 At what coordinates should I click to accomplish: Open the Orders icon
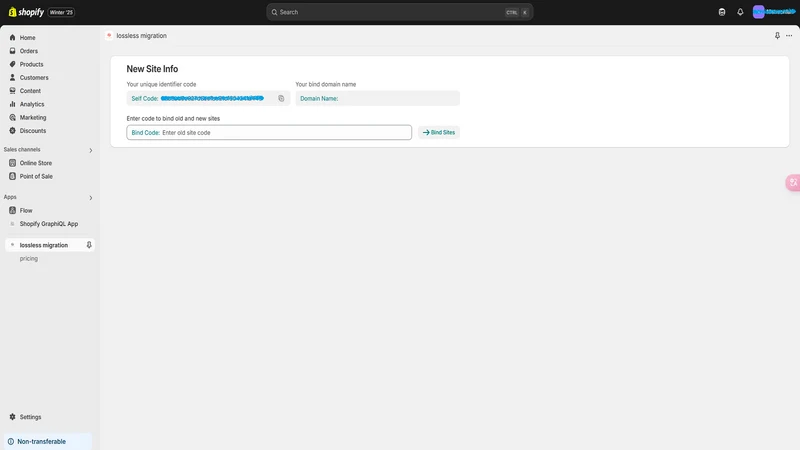coord(12,51)
